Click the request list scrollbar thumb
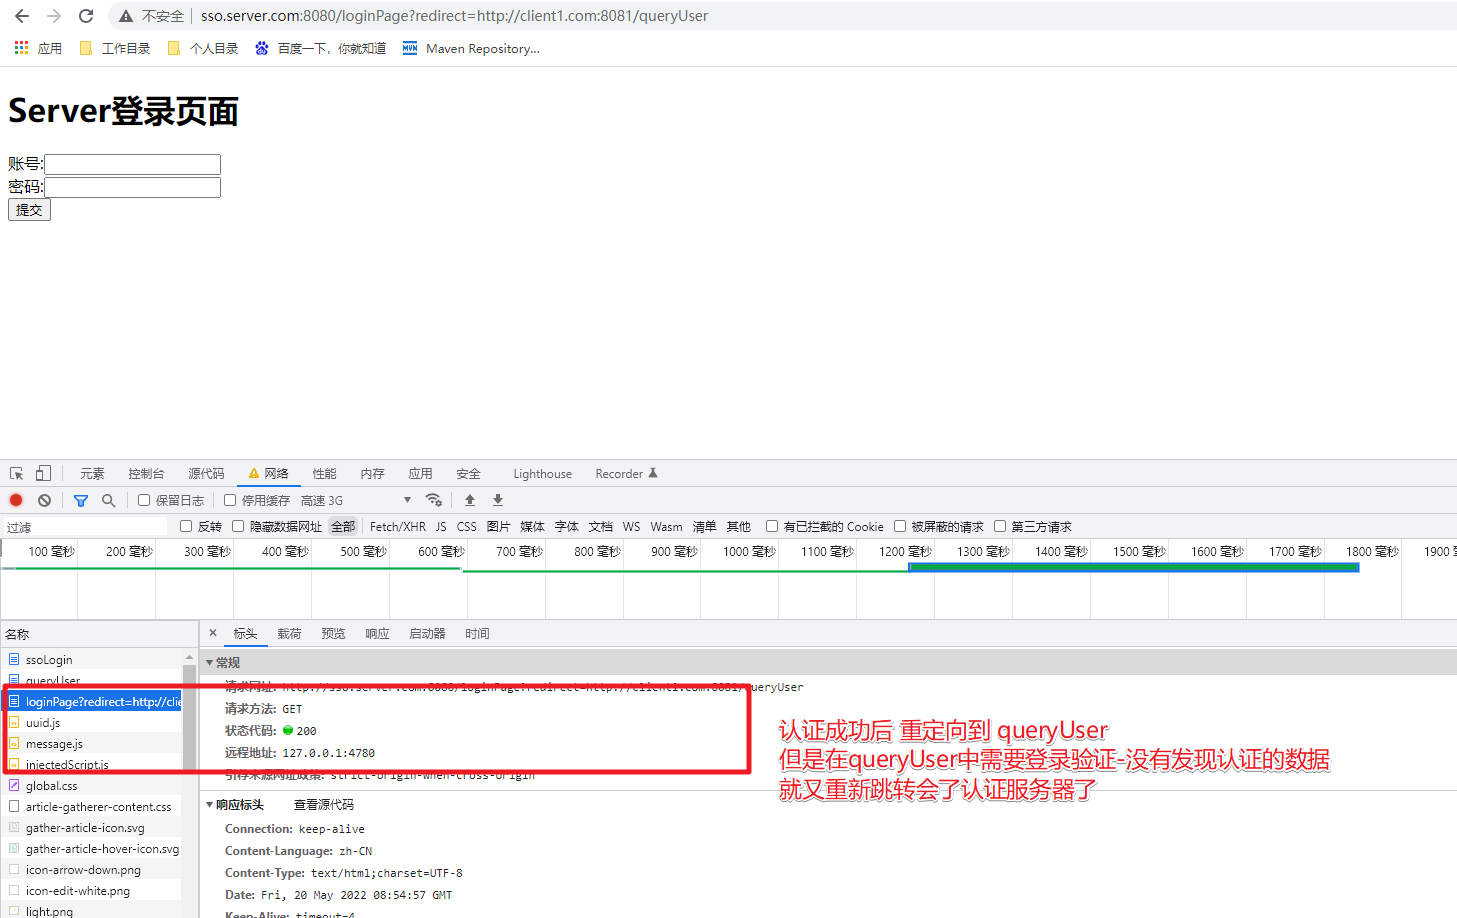The image size is (1457, 918). coord(190,717)
